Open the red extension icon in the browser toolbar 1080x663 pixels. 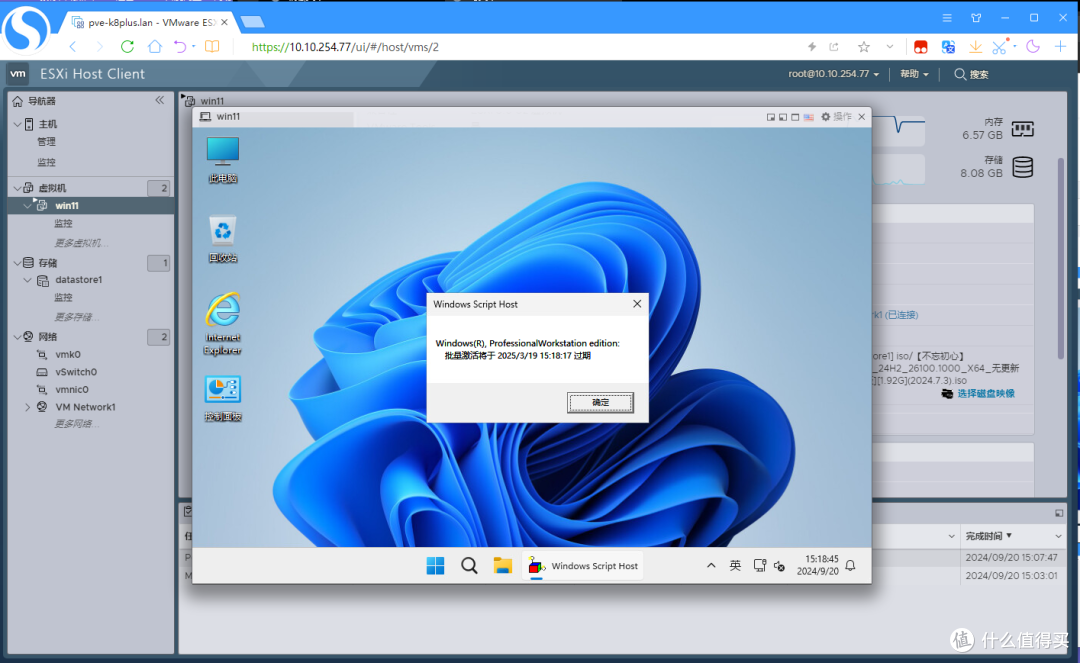click(x=920, y=47)
